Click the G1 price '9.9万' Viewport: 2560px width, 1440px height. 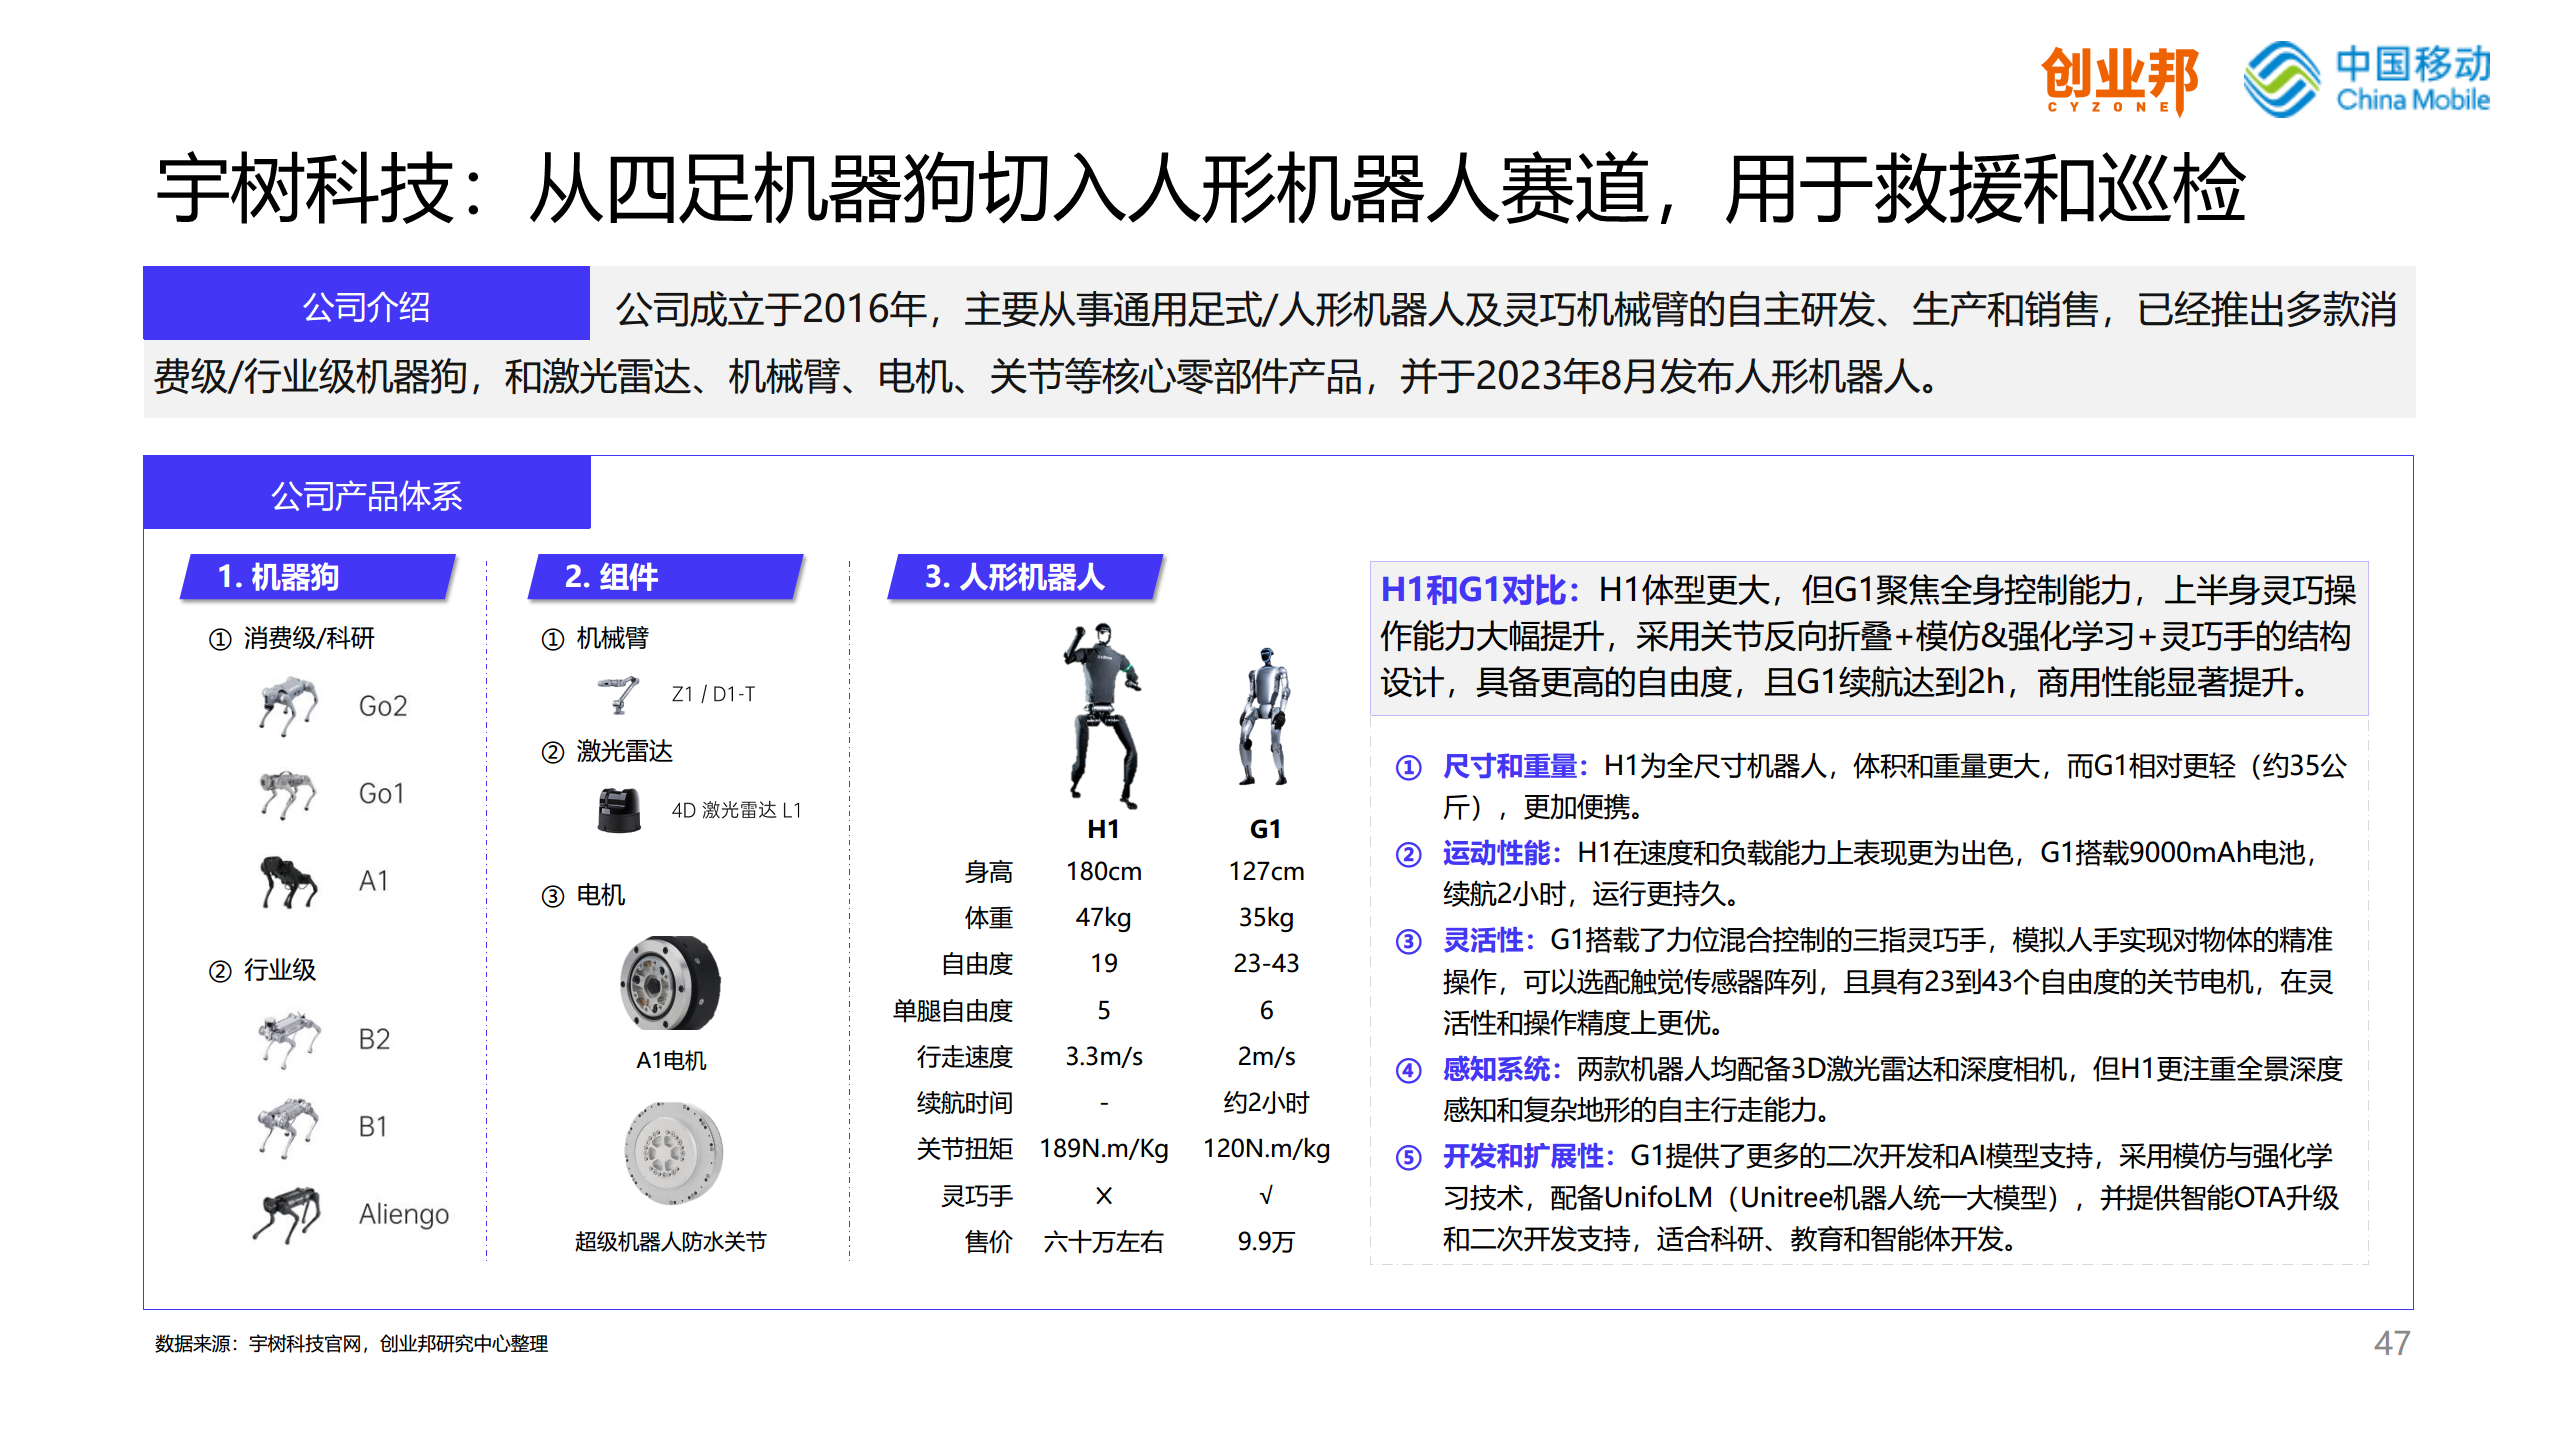1266,1242
